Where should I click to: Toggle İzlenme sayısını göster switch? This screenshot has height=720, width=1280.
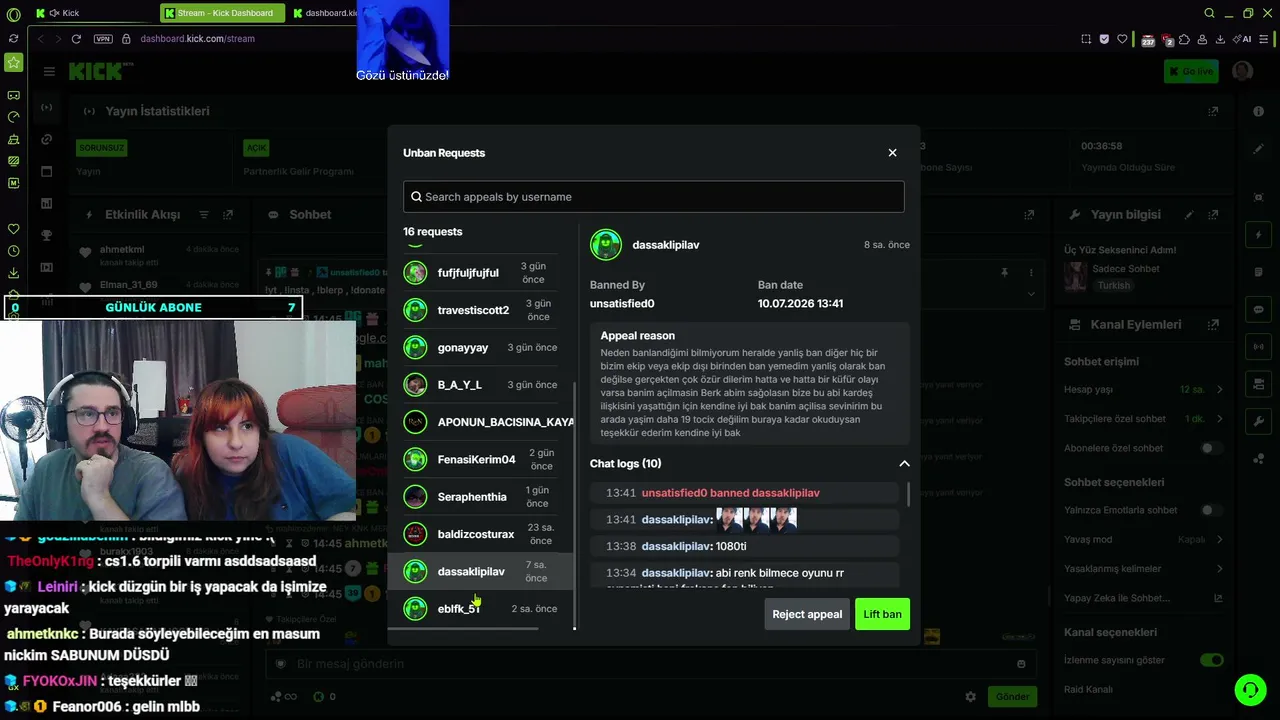pos(1212,660)
